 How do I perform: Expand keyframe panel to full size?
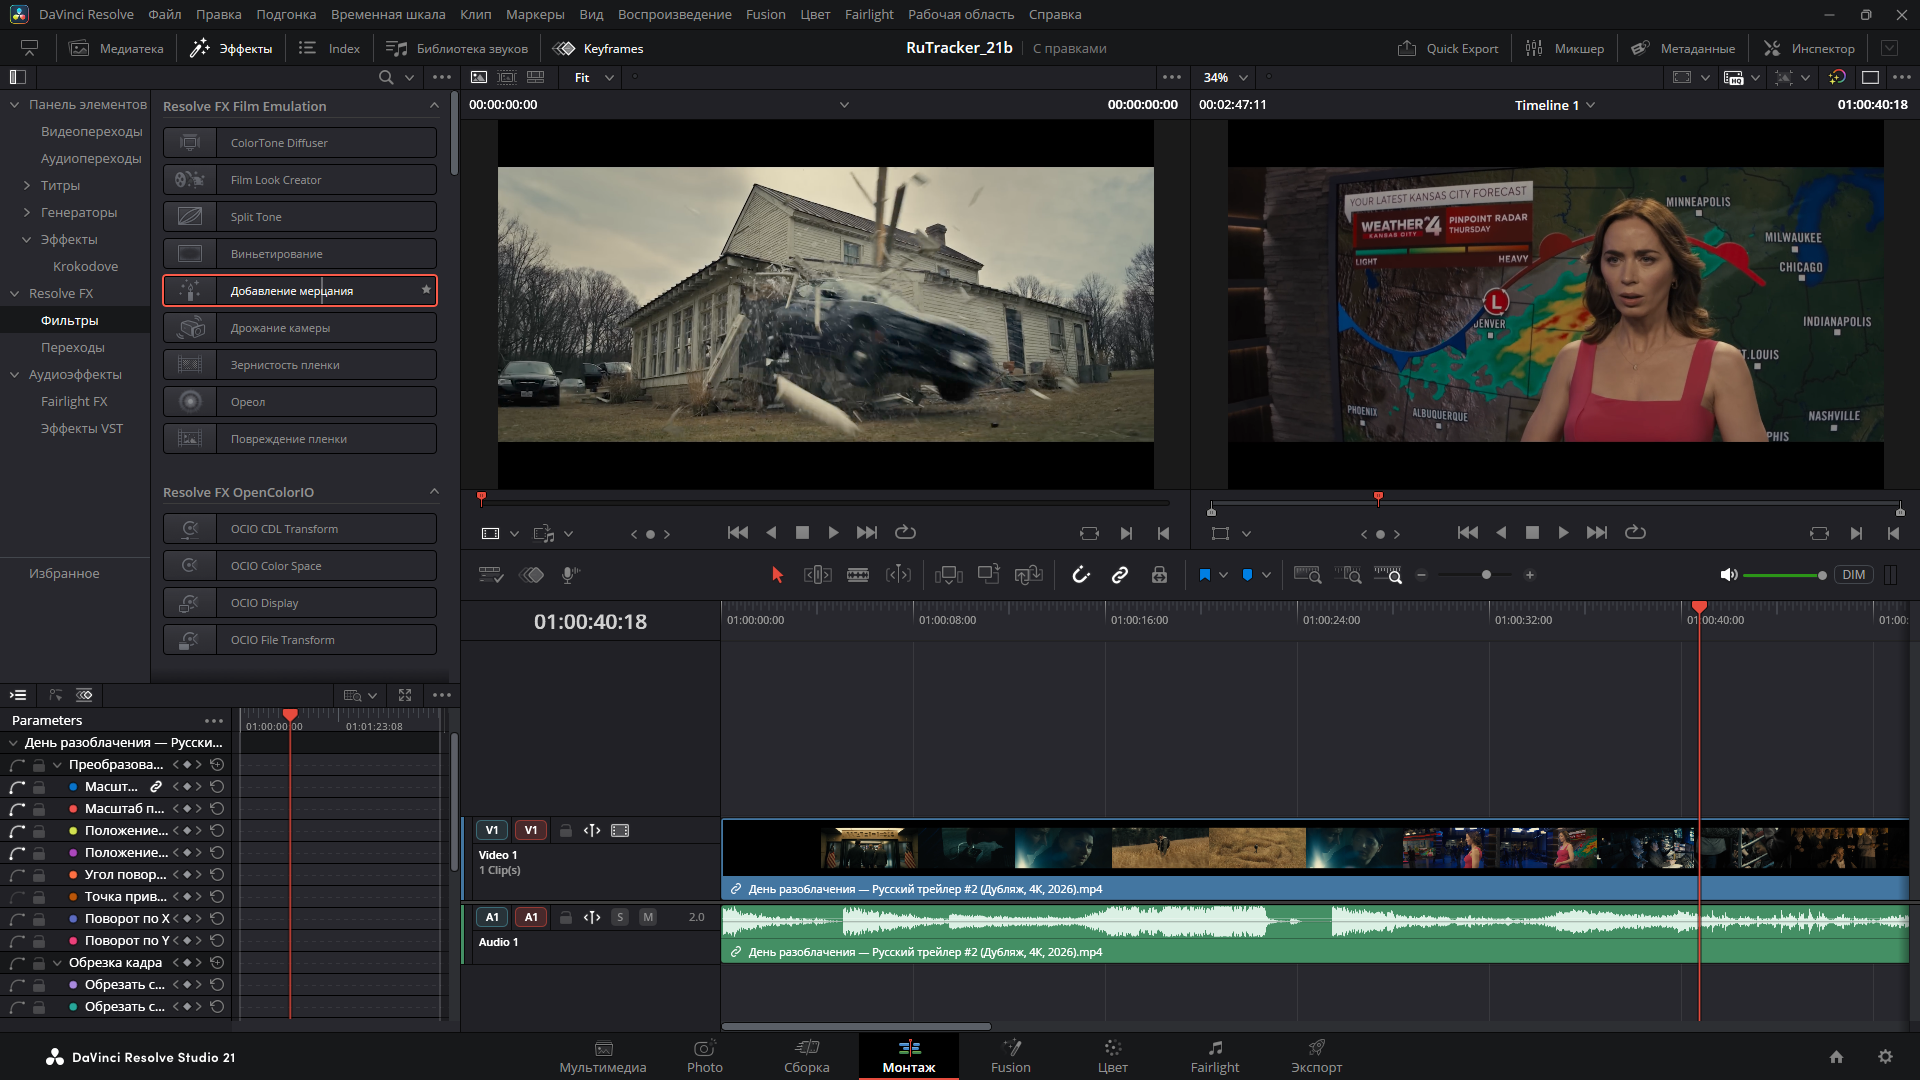[x=405, y=695]
